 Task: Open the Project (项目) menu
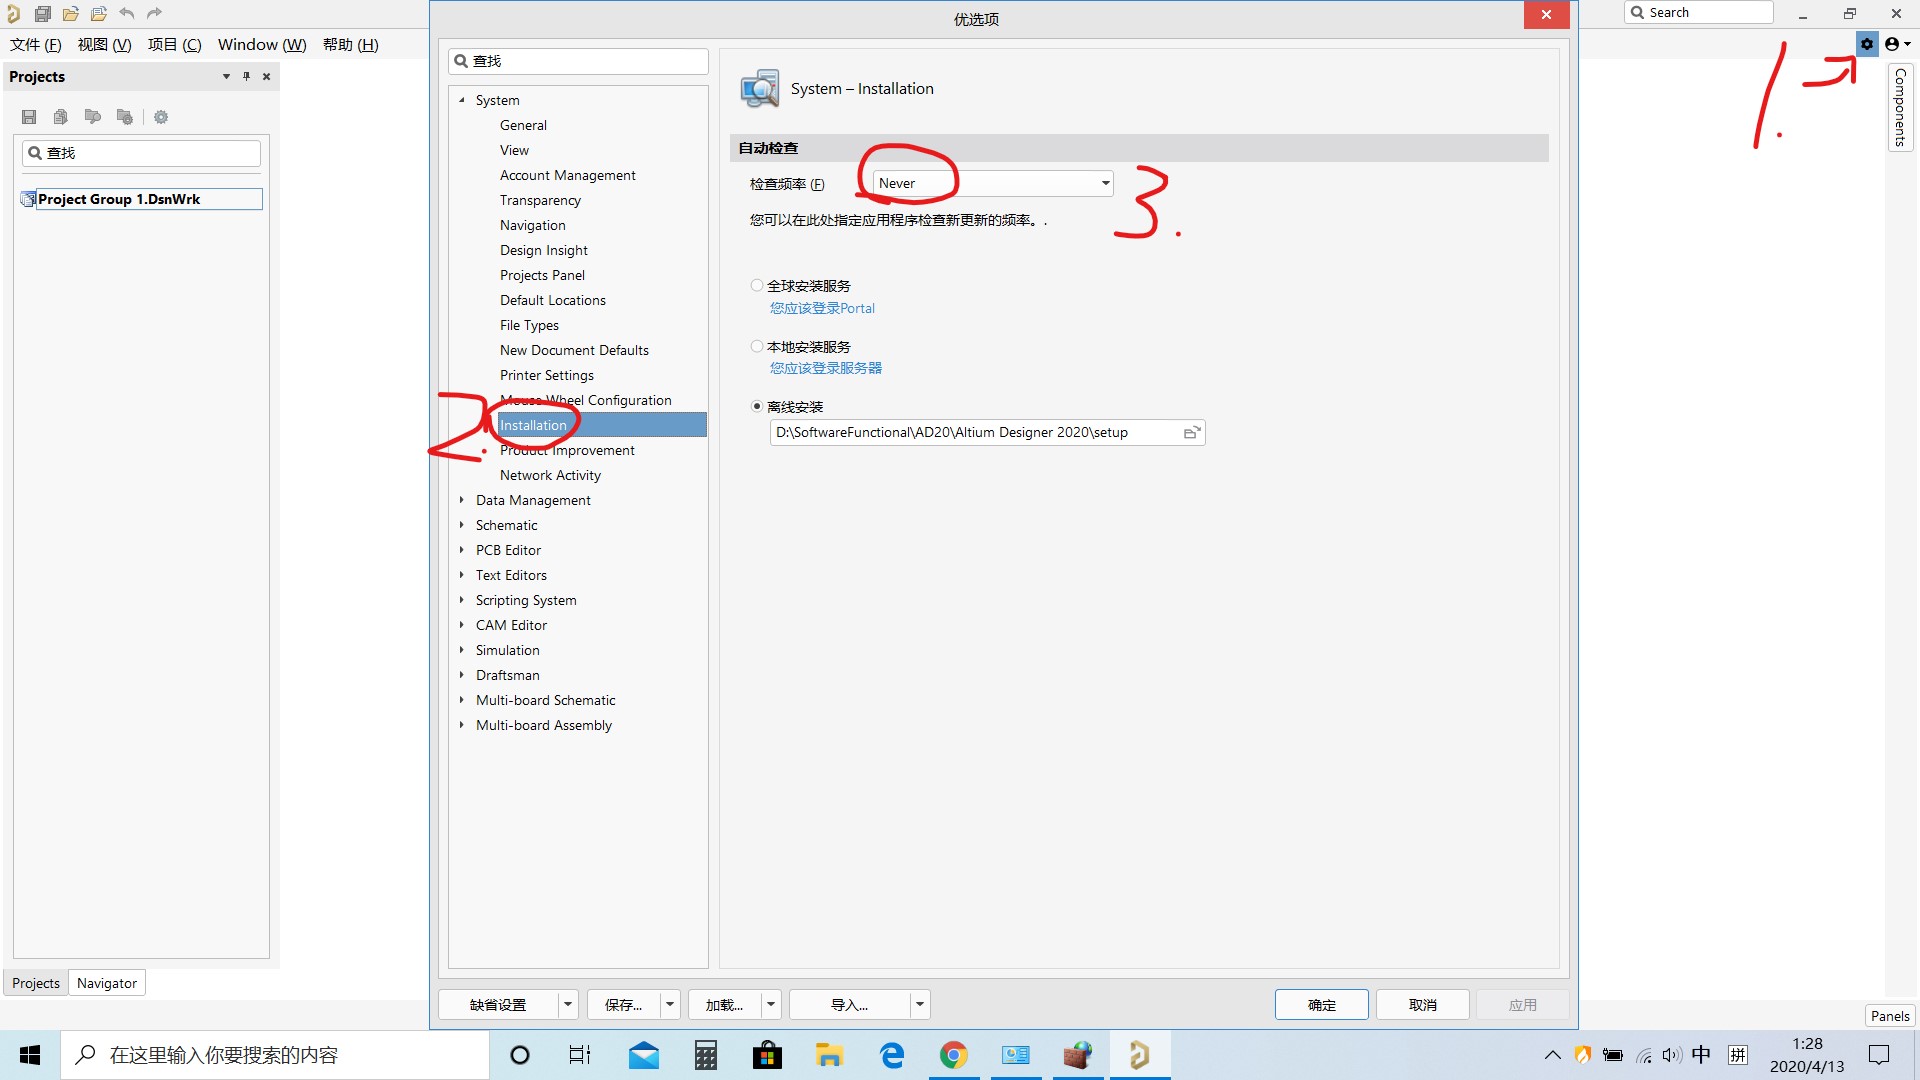click(x=175, y=45)
